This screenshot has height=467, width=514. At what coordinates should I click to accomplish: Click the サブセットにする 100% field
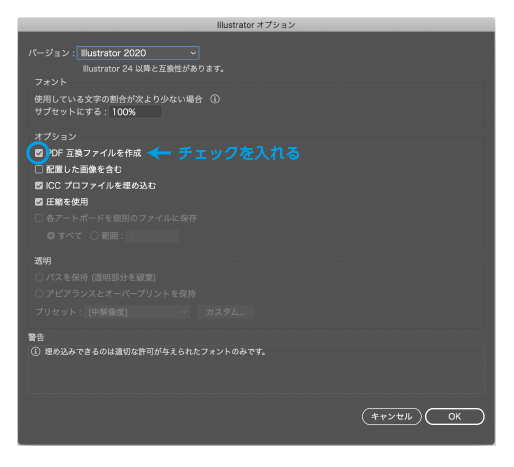(x=135, y=112)
